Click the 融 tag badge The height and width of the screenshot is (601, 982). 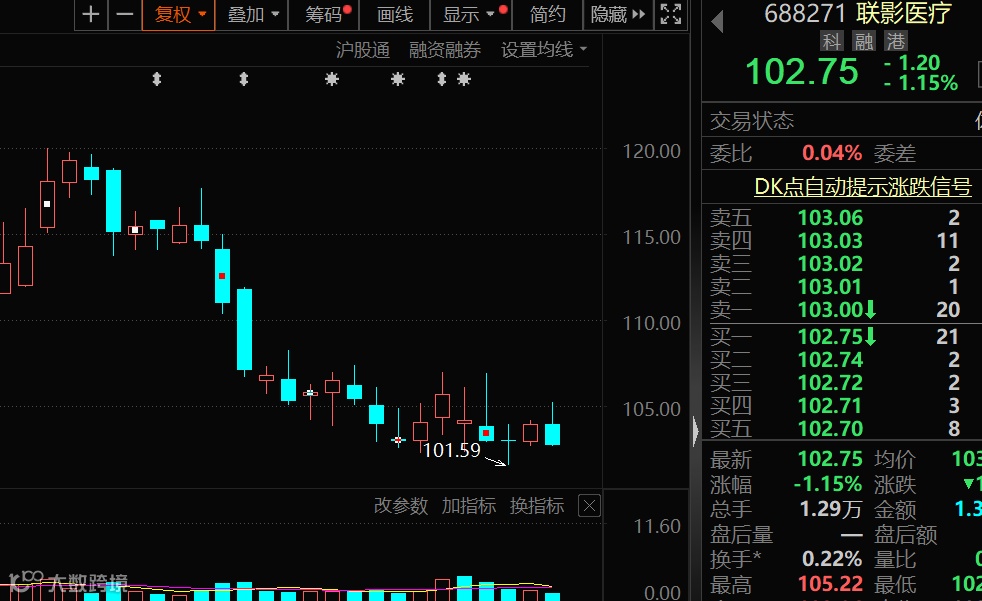coord(864,41)
